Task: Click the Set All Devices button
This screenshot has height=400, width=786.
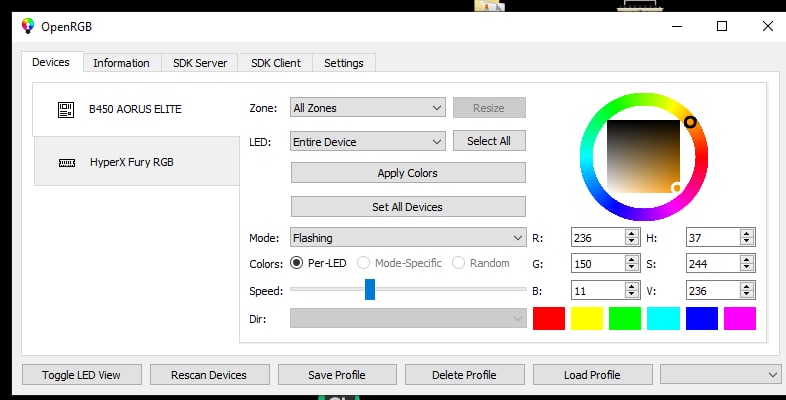Action: [x=408, y=207]
